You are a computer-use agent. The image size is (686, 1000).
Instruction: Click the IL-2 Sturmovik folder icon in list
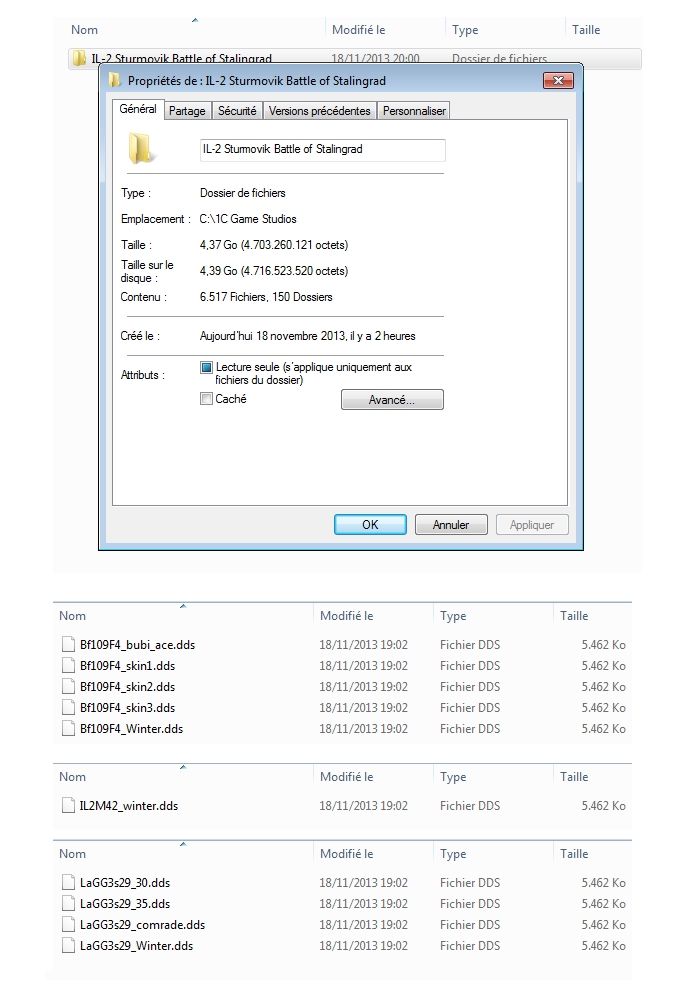[79, 59]
